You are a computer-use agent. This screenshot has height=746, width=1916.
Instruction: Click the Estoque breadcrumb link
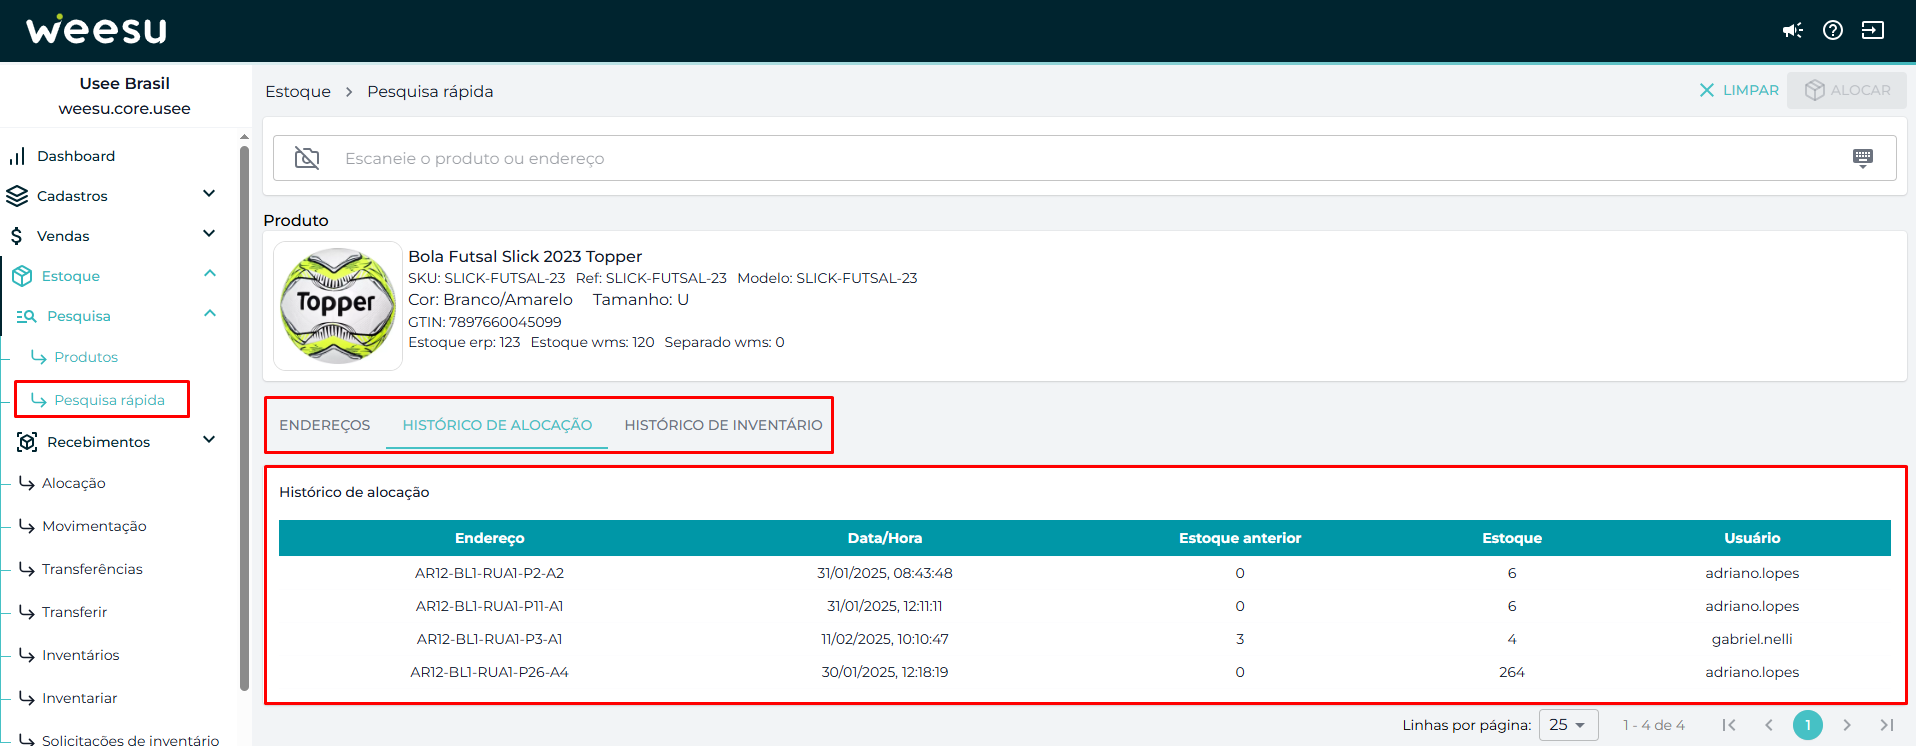point(298,91)
